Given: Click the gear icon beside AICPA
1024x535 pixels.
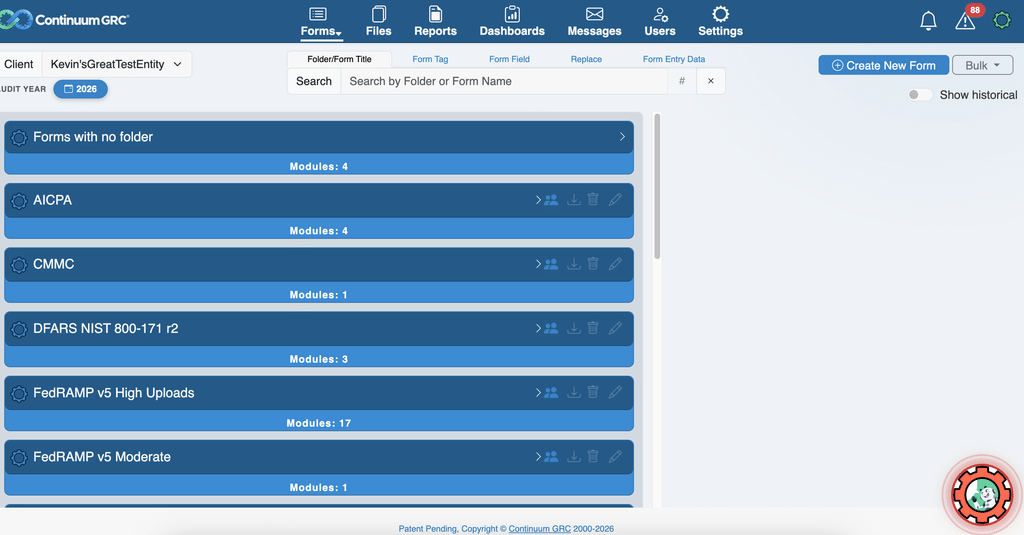Looking at the screenshot, I should 19,201.
